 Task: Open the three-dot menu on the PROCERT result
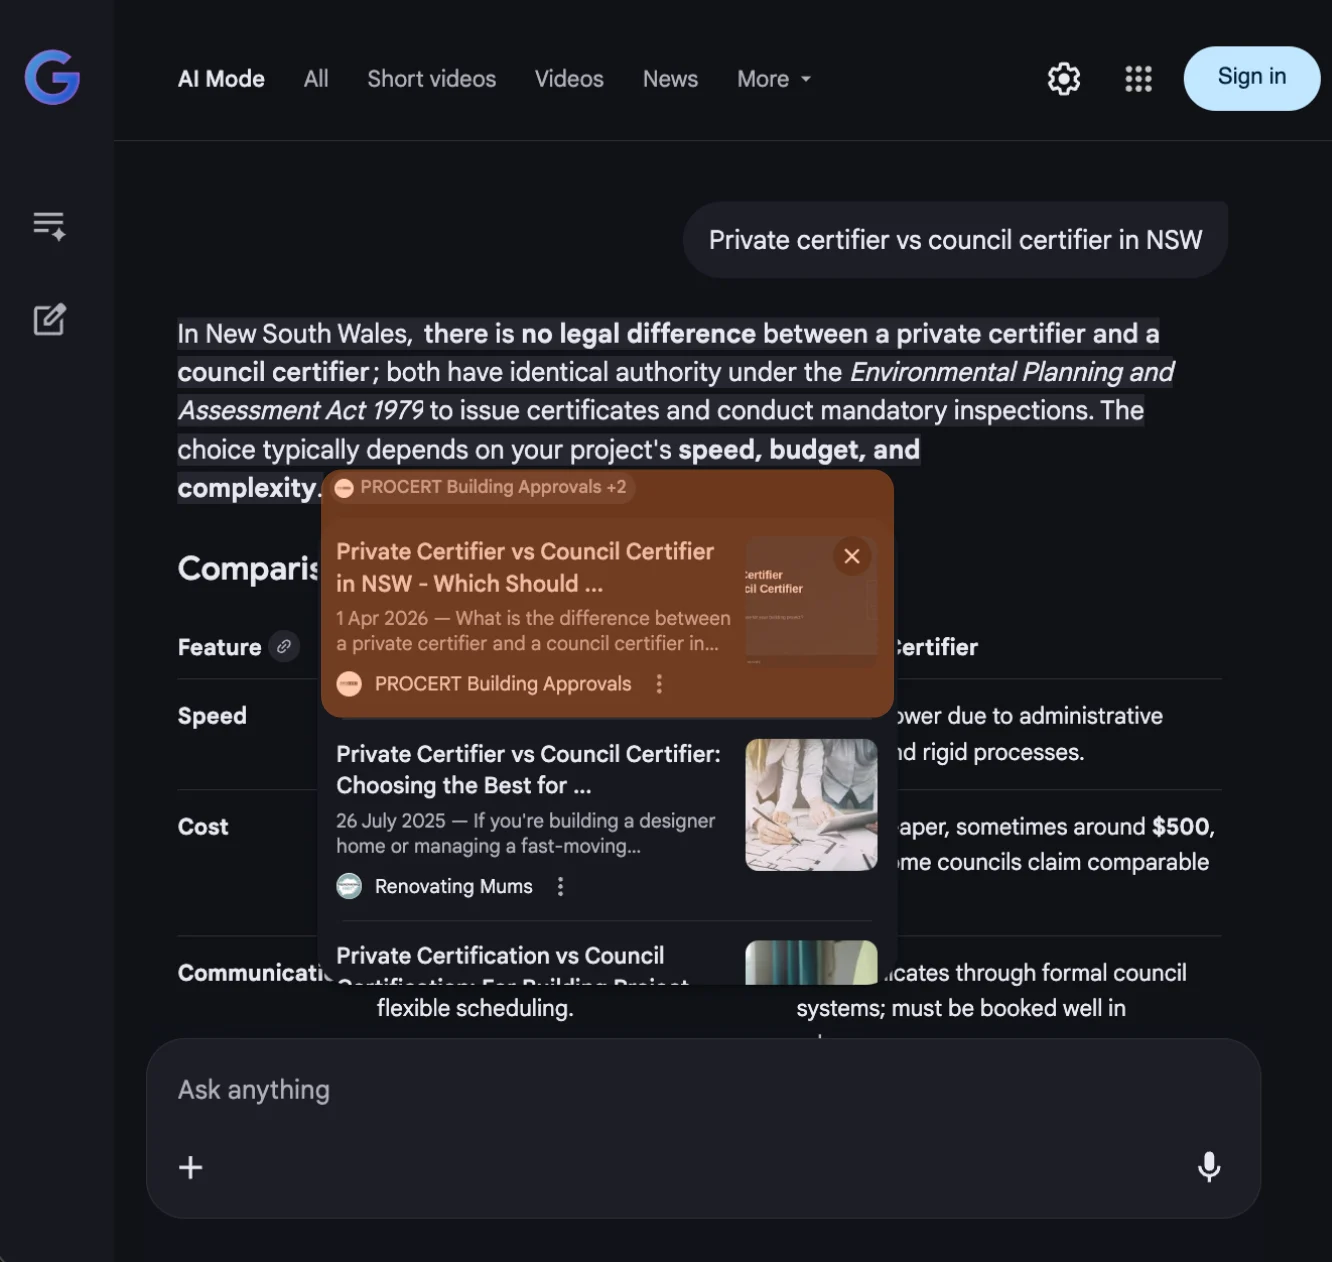(659, 684)
